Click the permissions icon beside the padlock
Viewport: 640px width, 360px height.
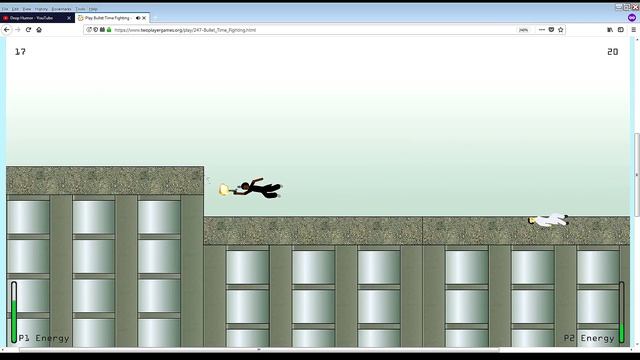click(102, 30)
